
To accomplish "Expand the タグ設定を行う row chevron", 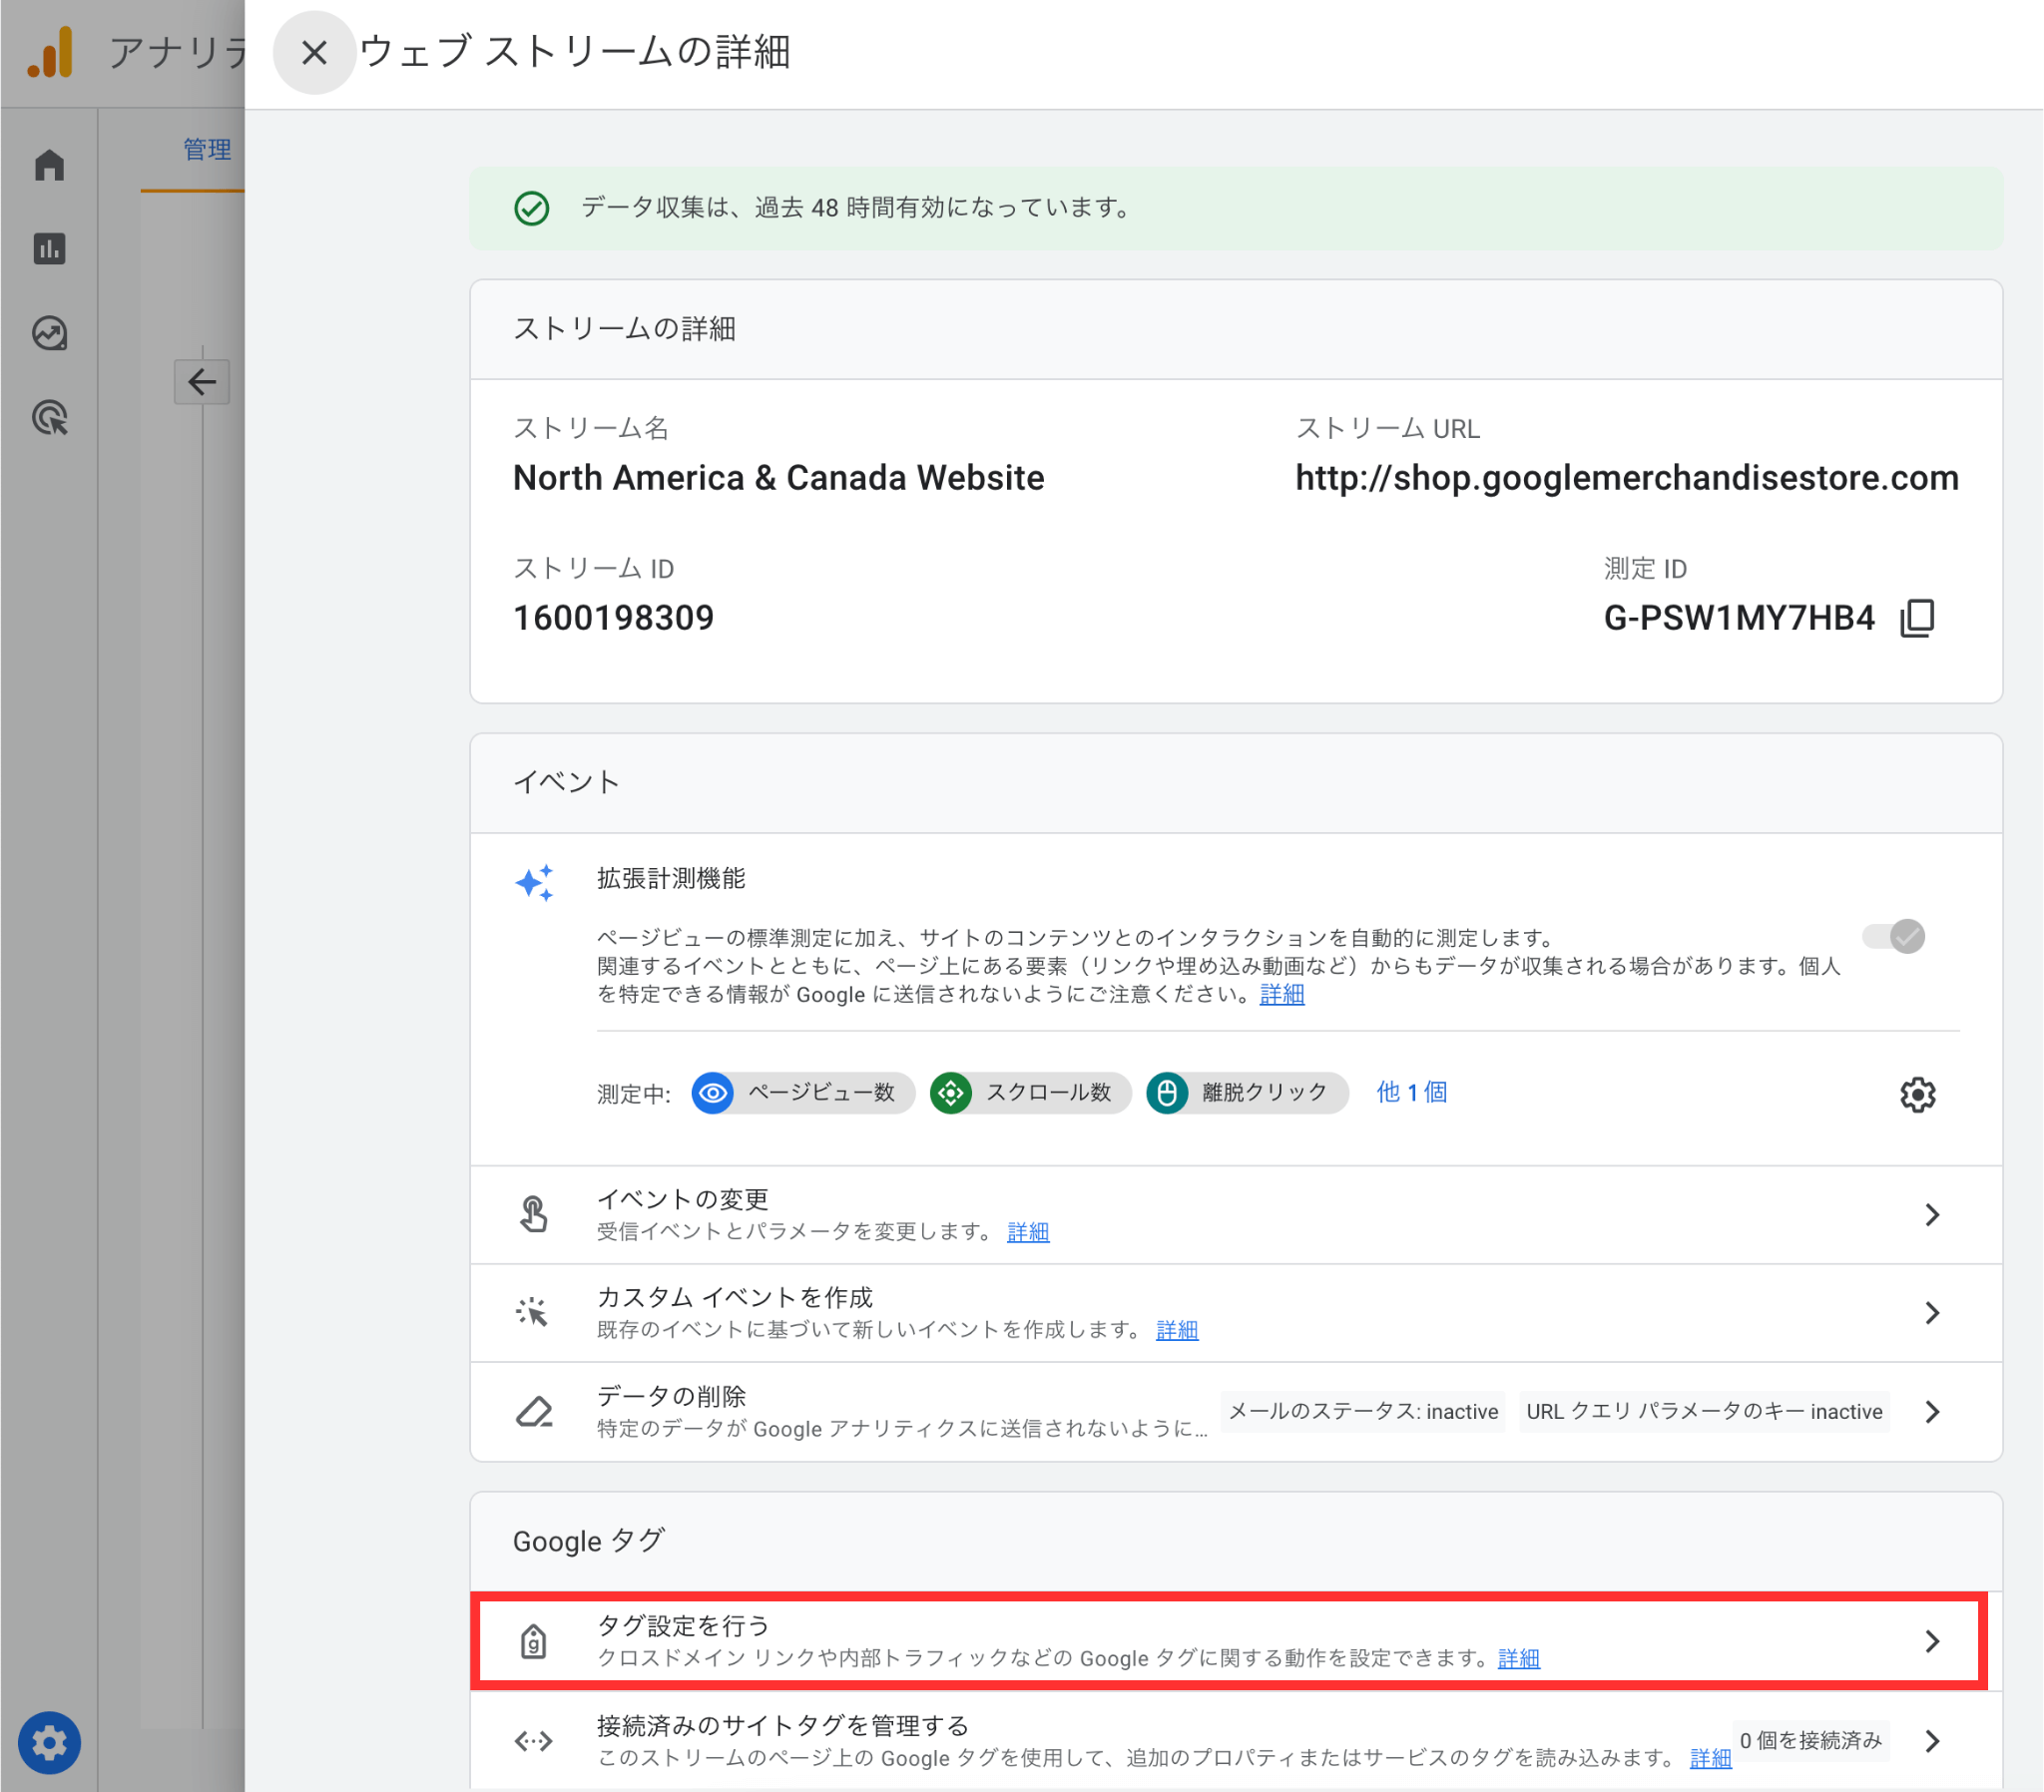I will [1932, 1641].
